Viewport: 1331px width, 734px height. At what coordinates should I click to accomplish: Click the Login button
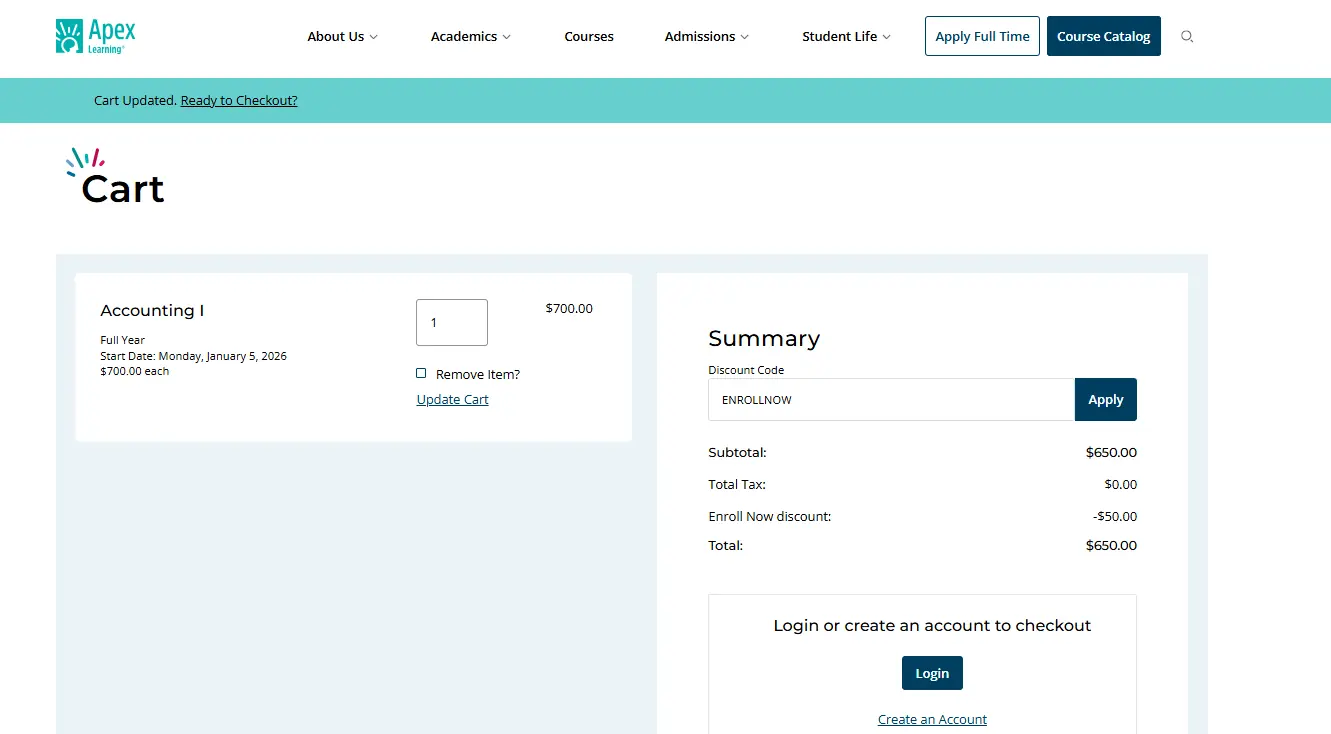[x=932, y=673]
